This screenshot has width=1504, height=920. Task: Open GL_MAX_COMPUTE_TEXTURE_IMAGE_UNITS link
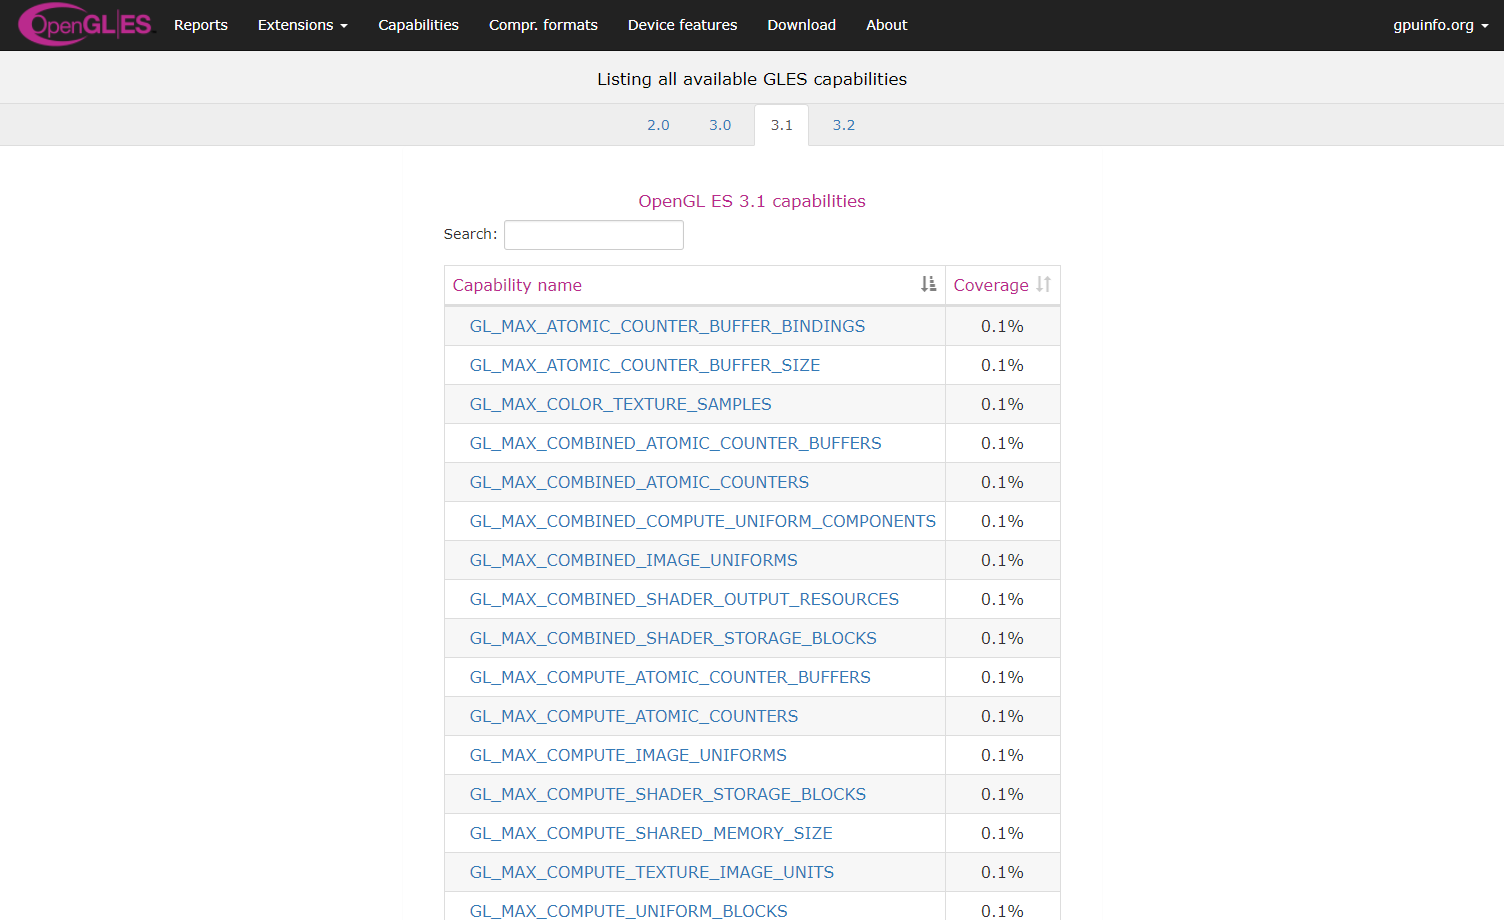tap(652, 872)
